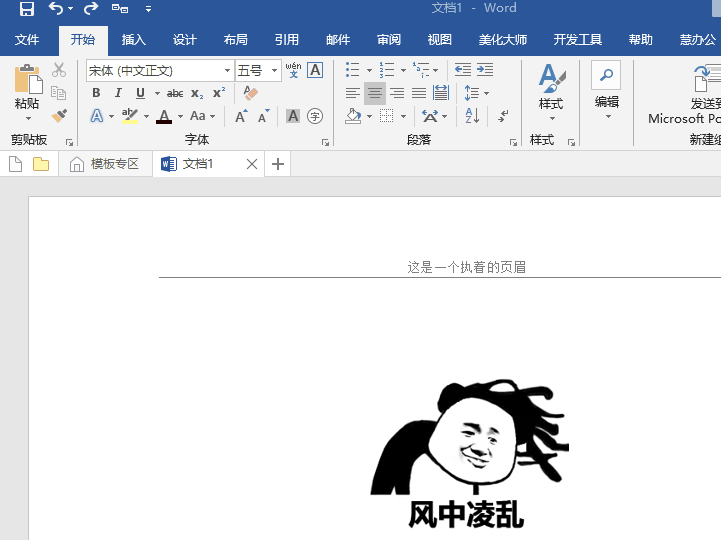721x540 pixels.
Task: Switch to the 审阅 ribbon tab
Action: tap(389, 40)
